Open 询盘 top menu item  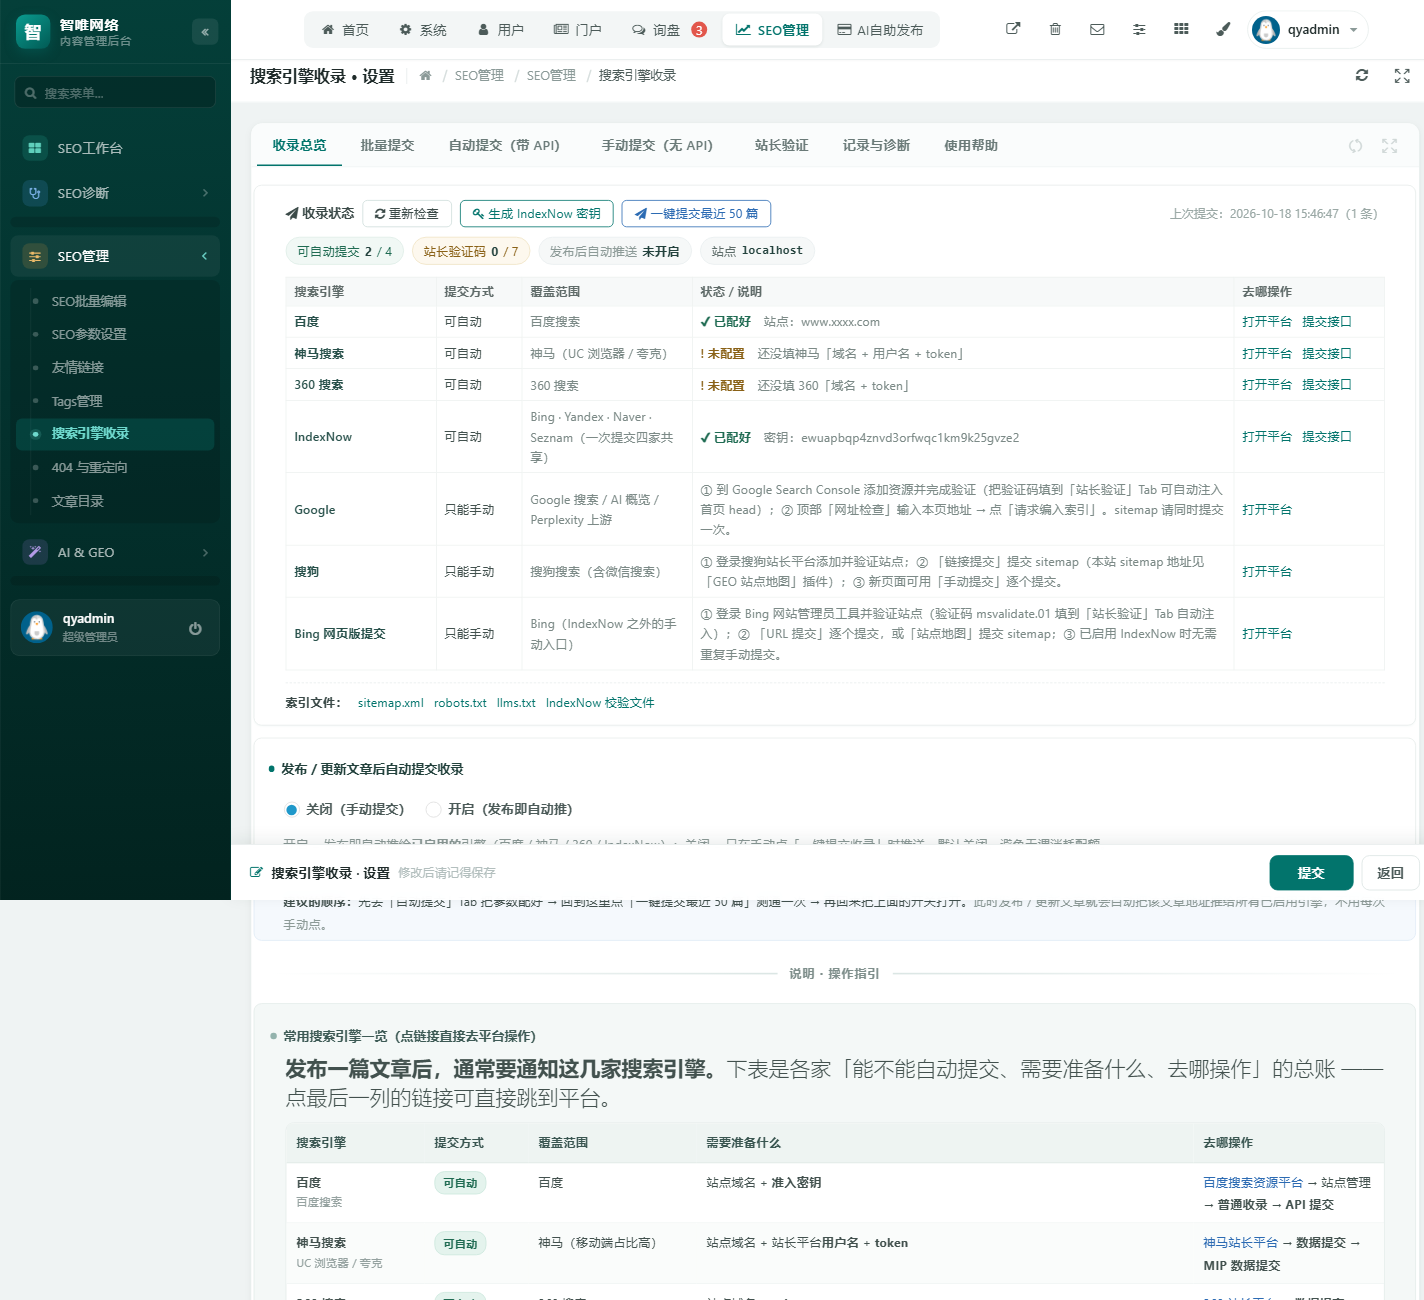[668, 30]
